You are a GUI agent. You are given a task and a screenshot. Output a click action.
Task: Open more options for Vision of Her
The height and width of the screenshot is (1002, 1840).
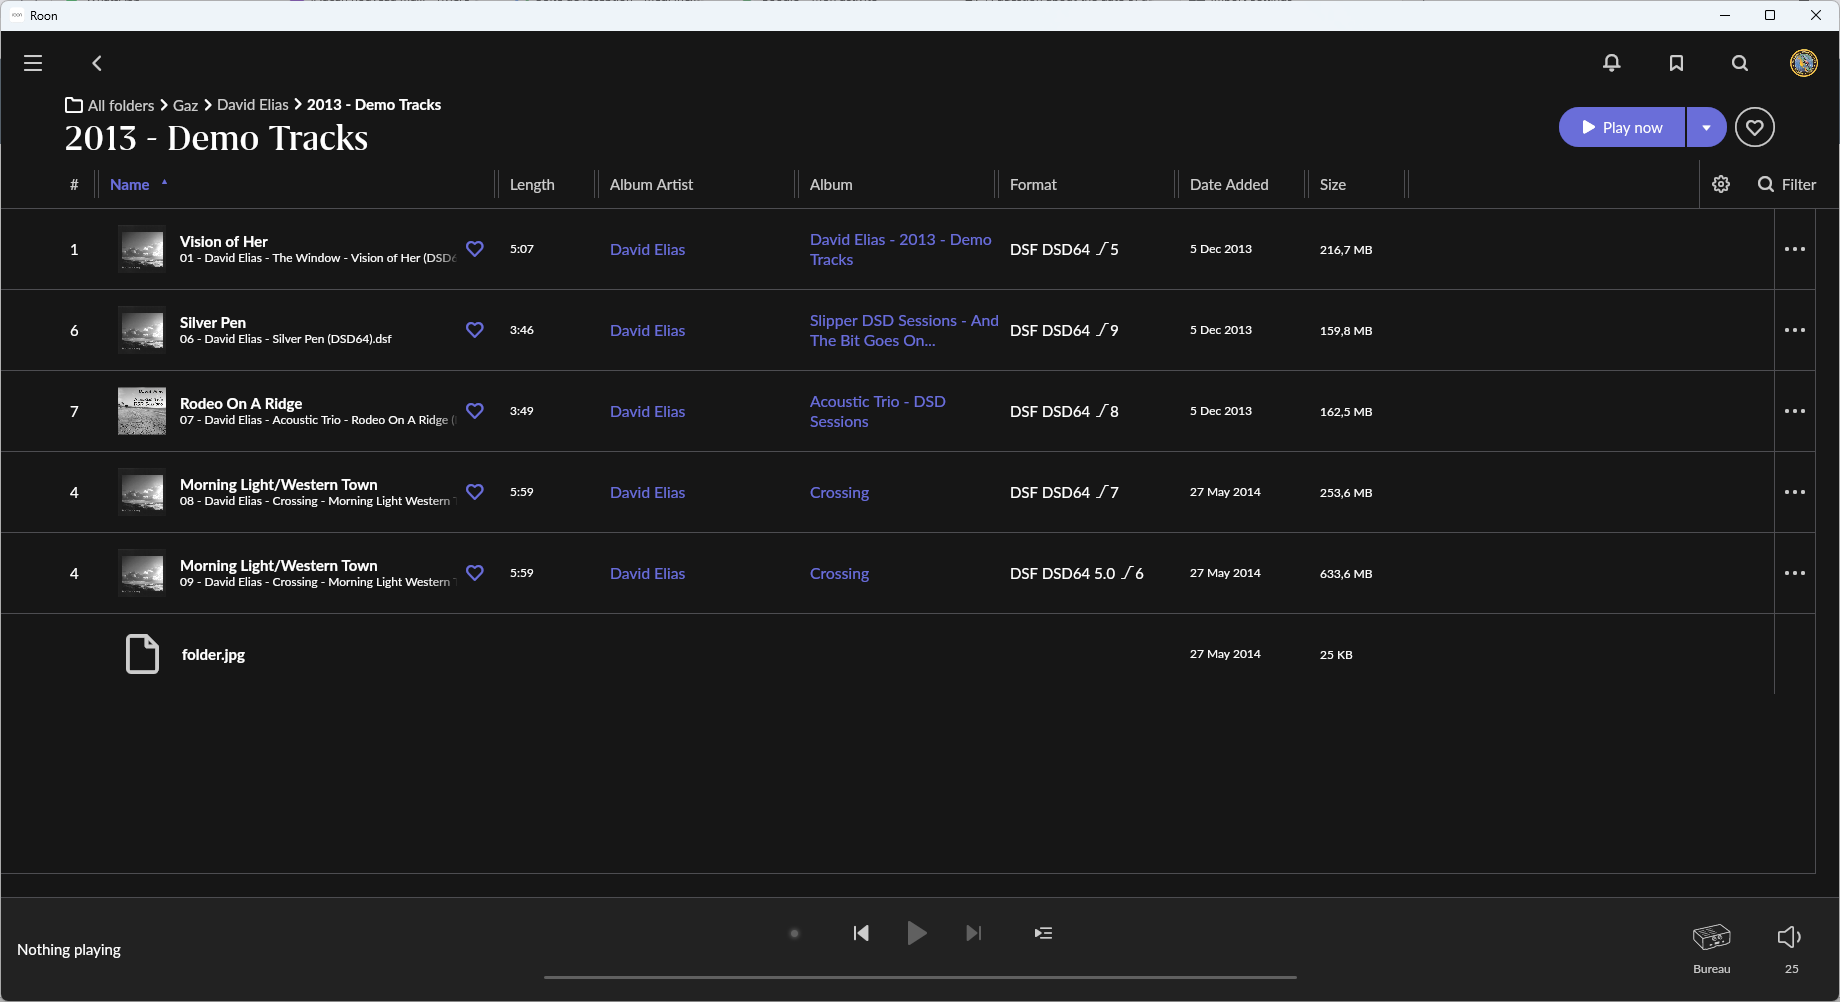tap(1795, 249)
